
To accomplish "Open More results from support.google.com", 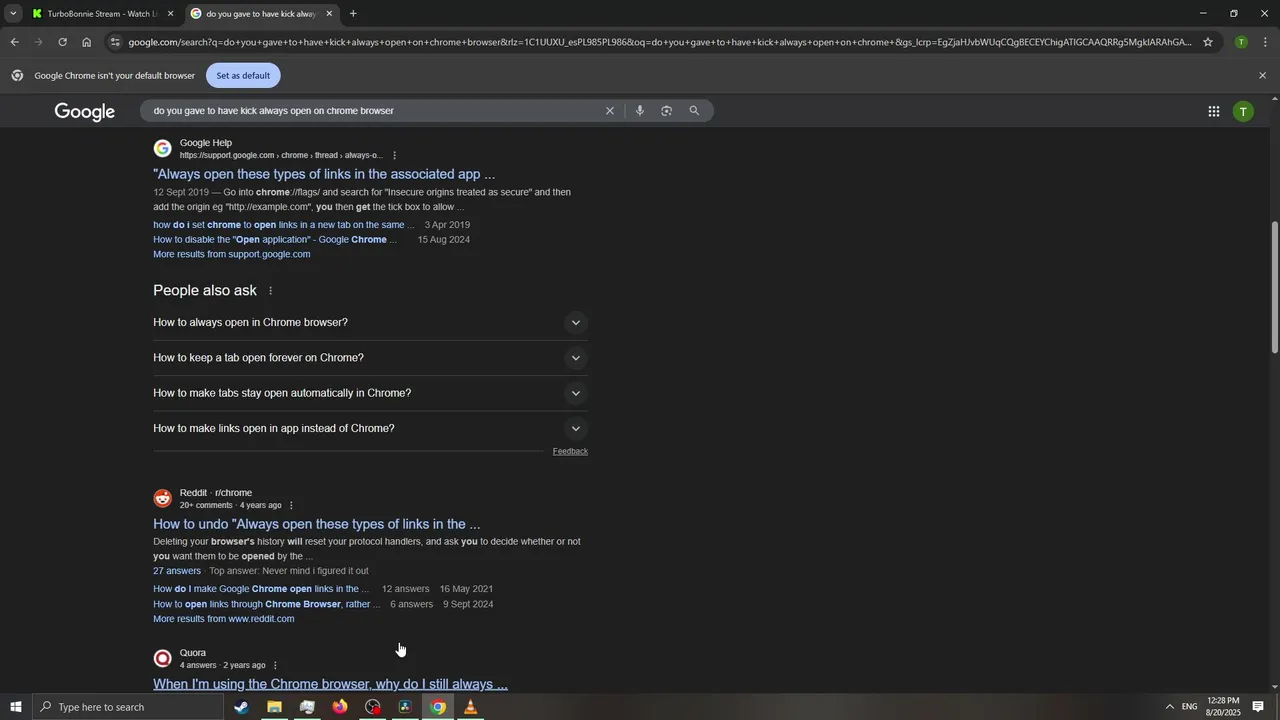I will 232,254.
